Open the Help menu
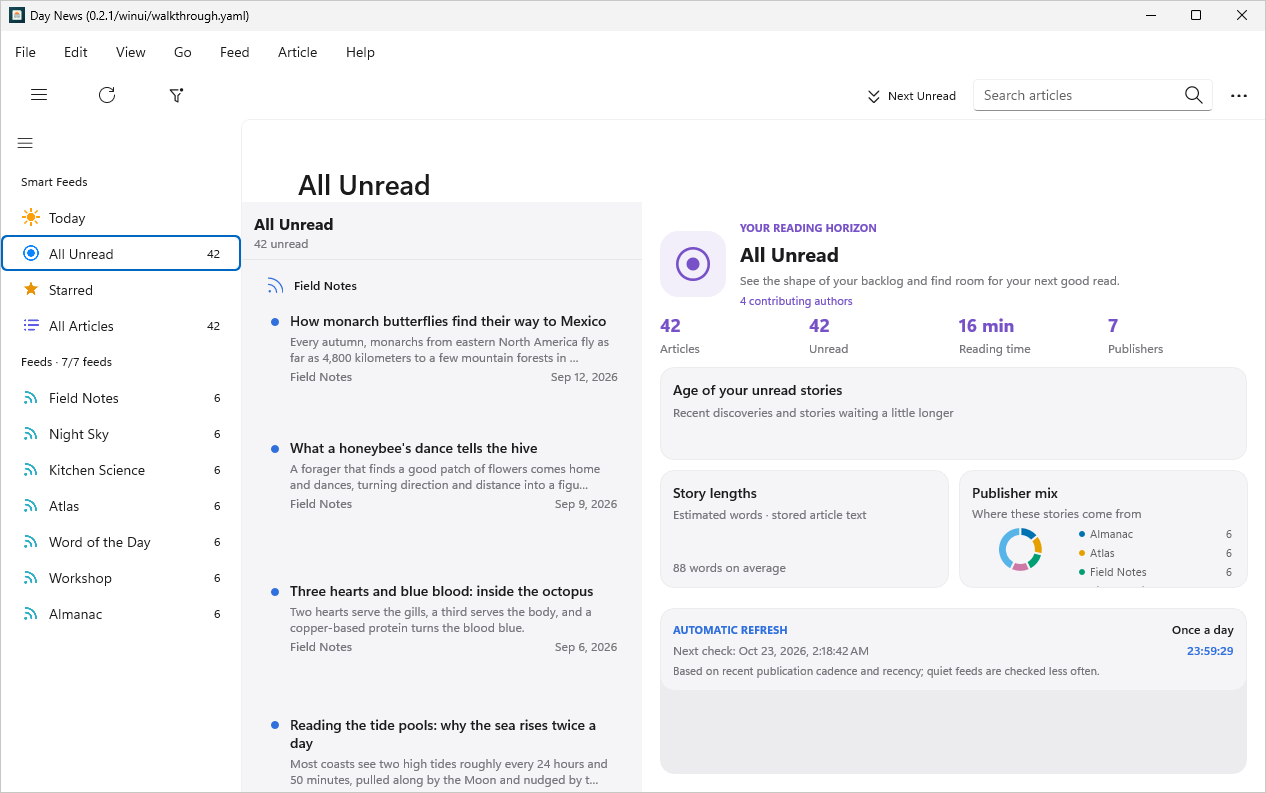Screen dimensions: 1266x793 pyautogui.click(x=360, y=52)
